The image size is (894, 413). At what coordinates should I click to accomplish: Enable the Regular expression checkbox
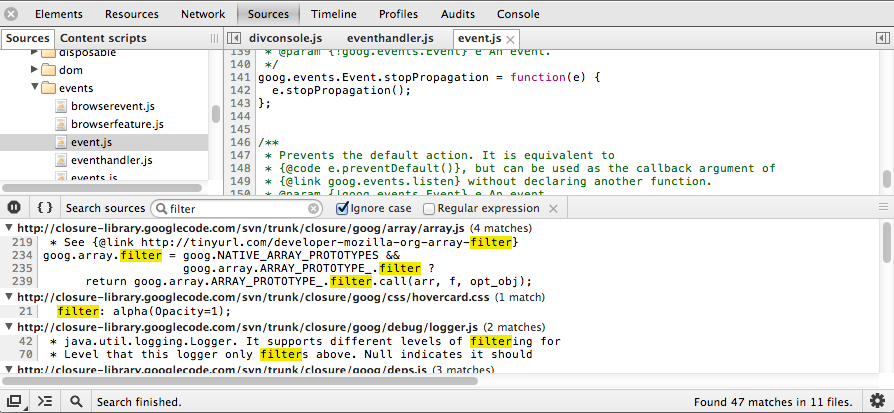429,209
